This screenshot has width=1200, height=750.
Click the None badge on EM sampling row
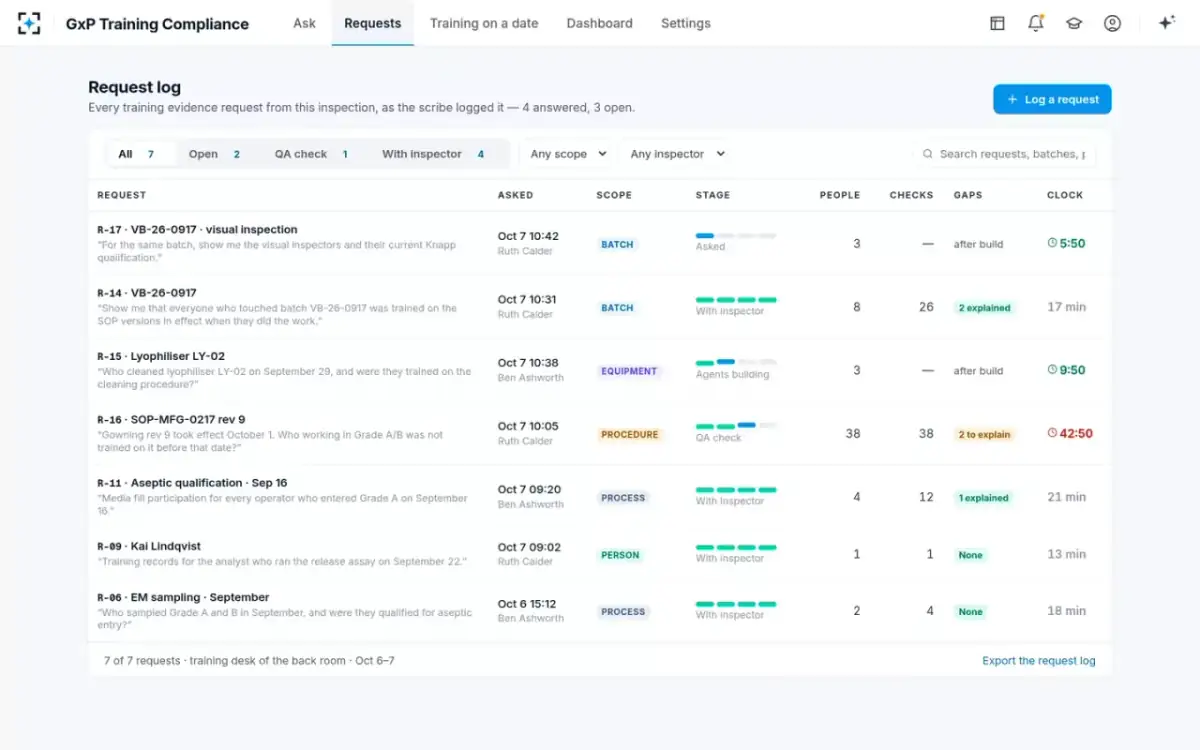click(970, 612)
